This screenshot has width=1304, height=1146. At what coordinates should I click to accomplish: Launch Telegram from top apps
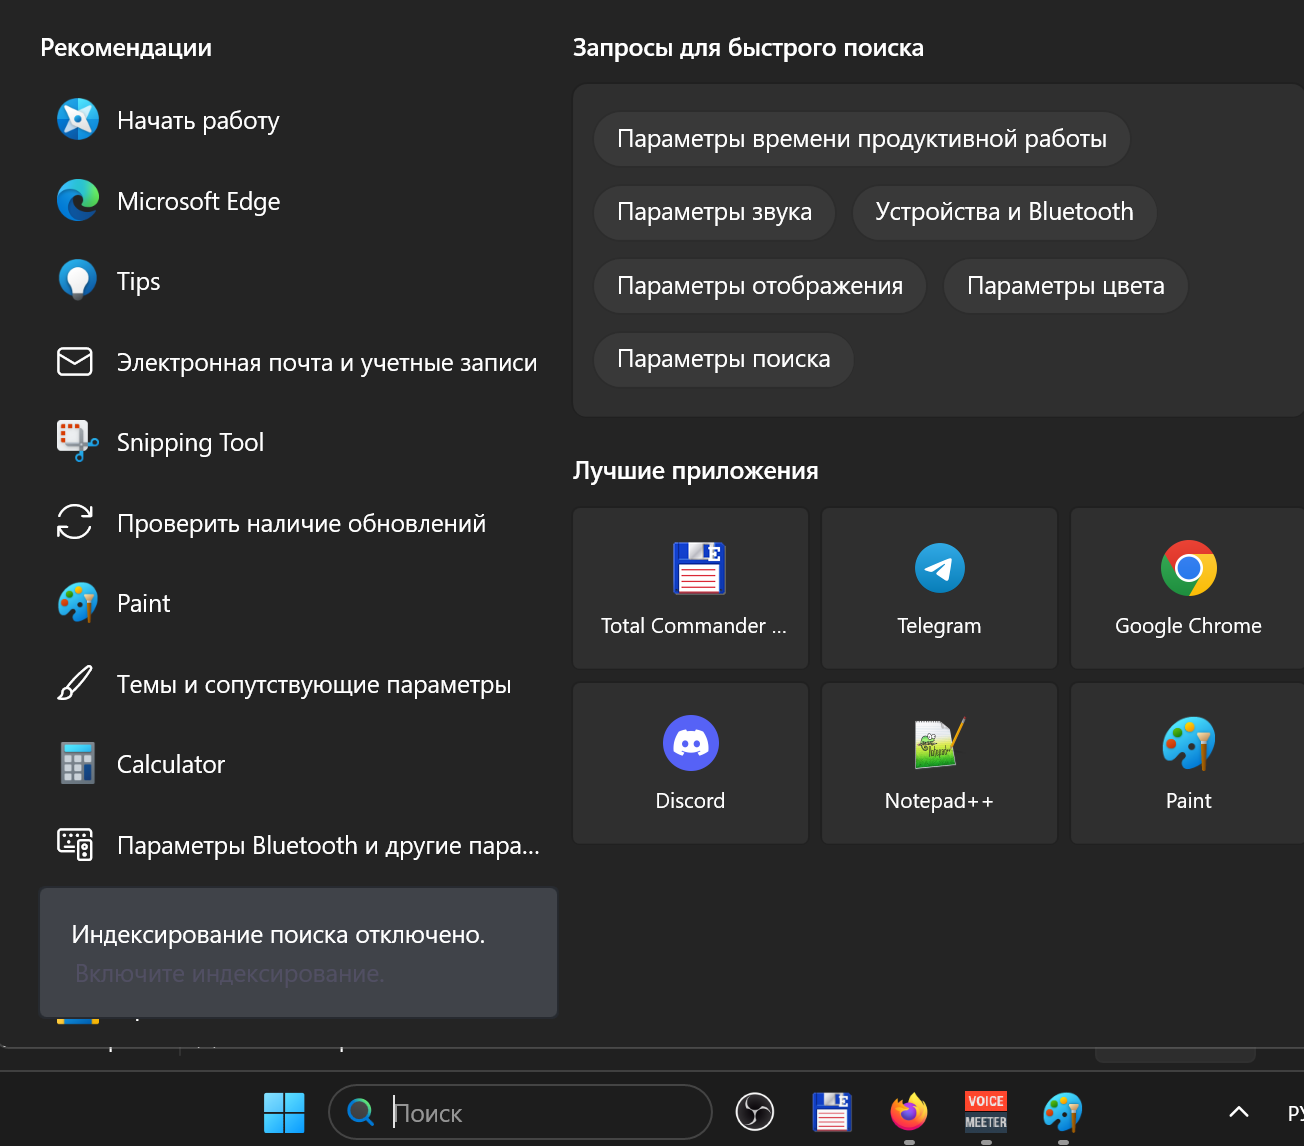[x=939, y=588]
